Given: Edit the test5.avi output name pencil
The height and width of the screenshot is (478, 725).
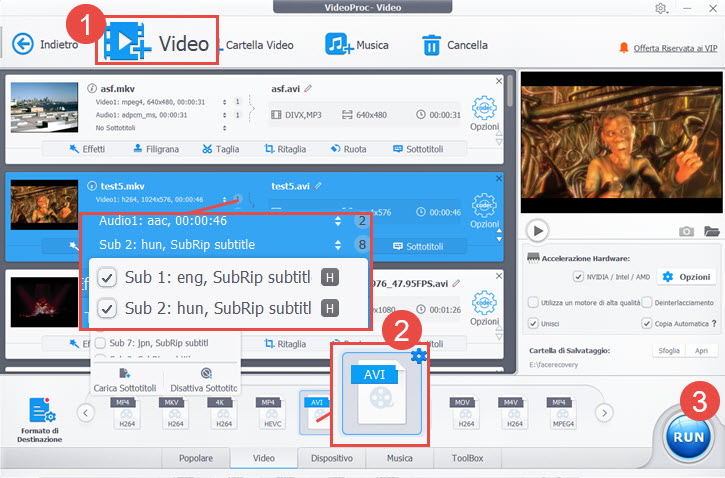Looking at the screenshot, I should point(318,186).
